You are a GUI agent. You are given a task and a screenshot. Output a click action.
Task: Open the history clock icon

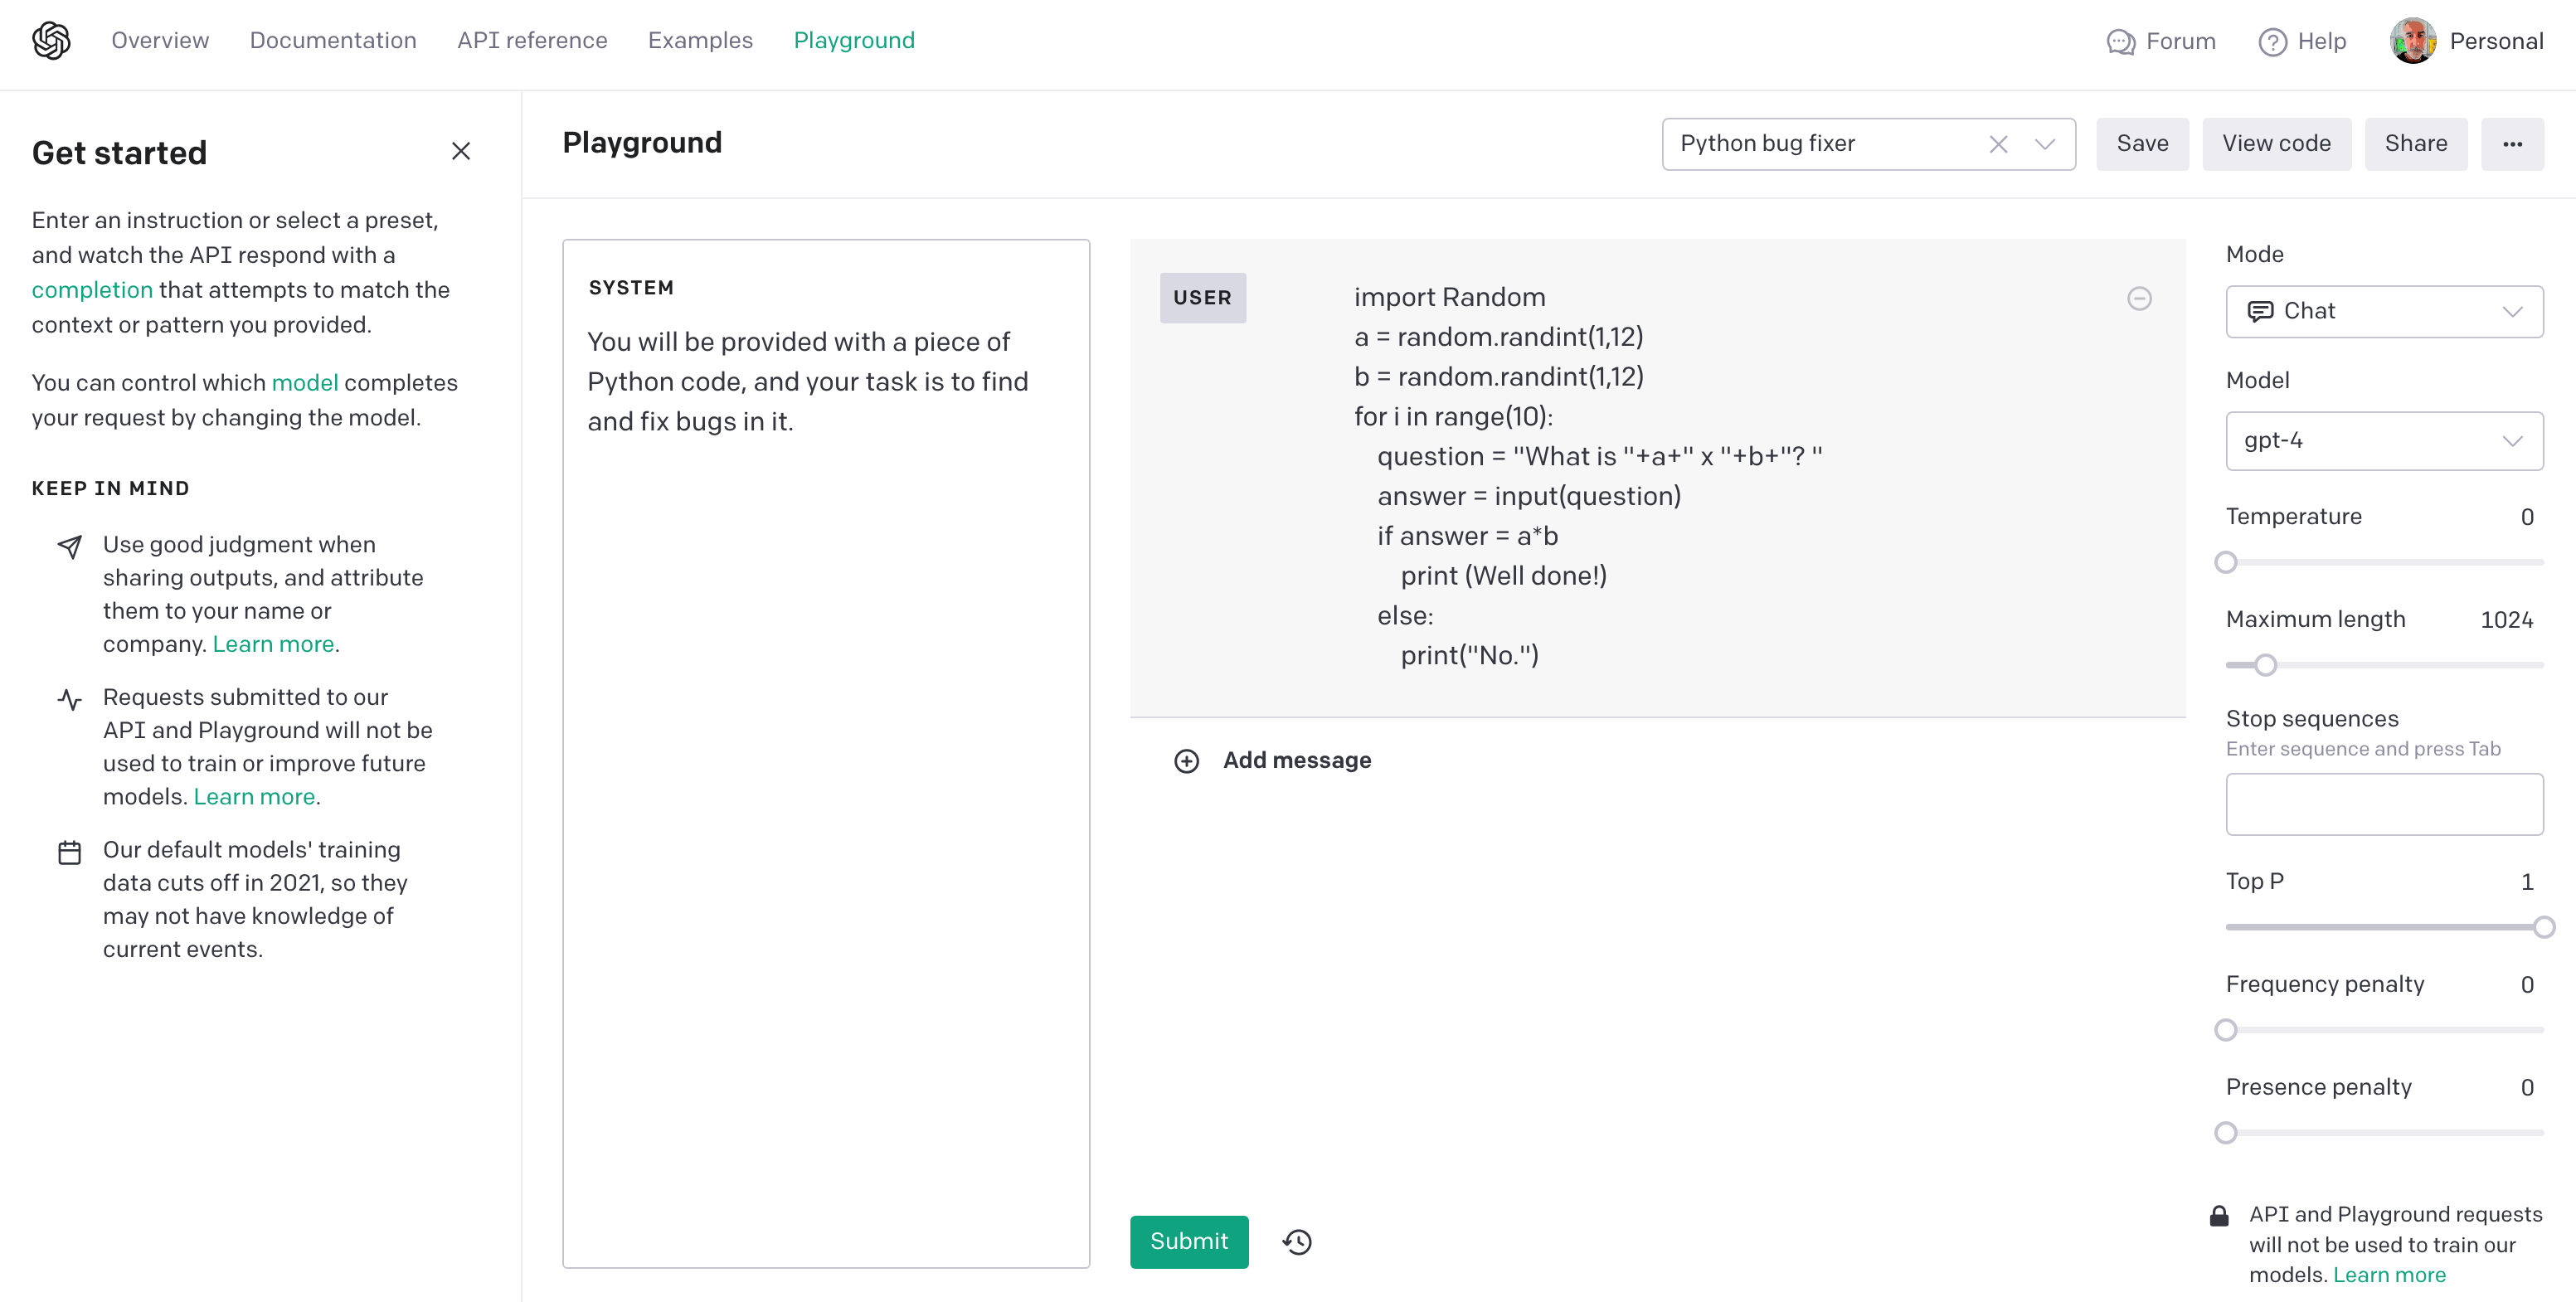coord(1297,1242)
